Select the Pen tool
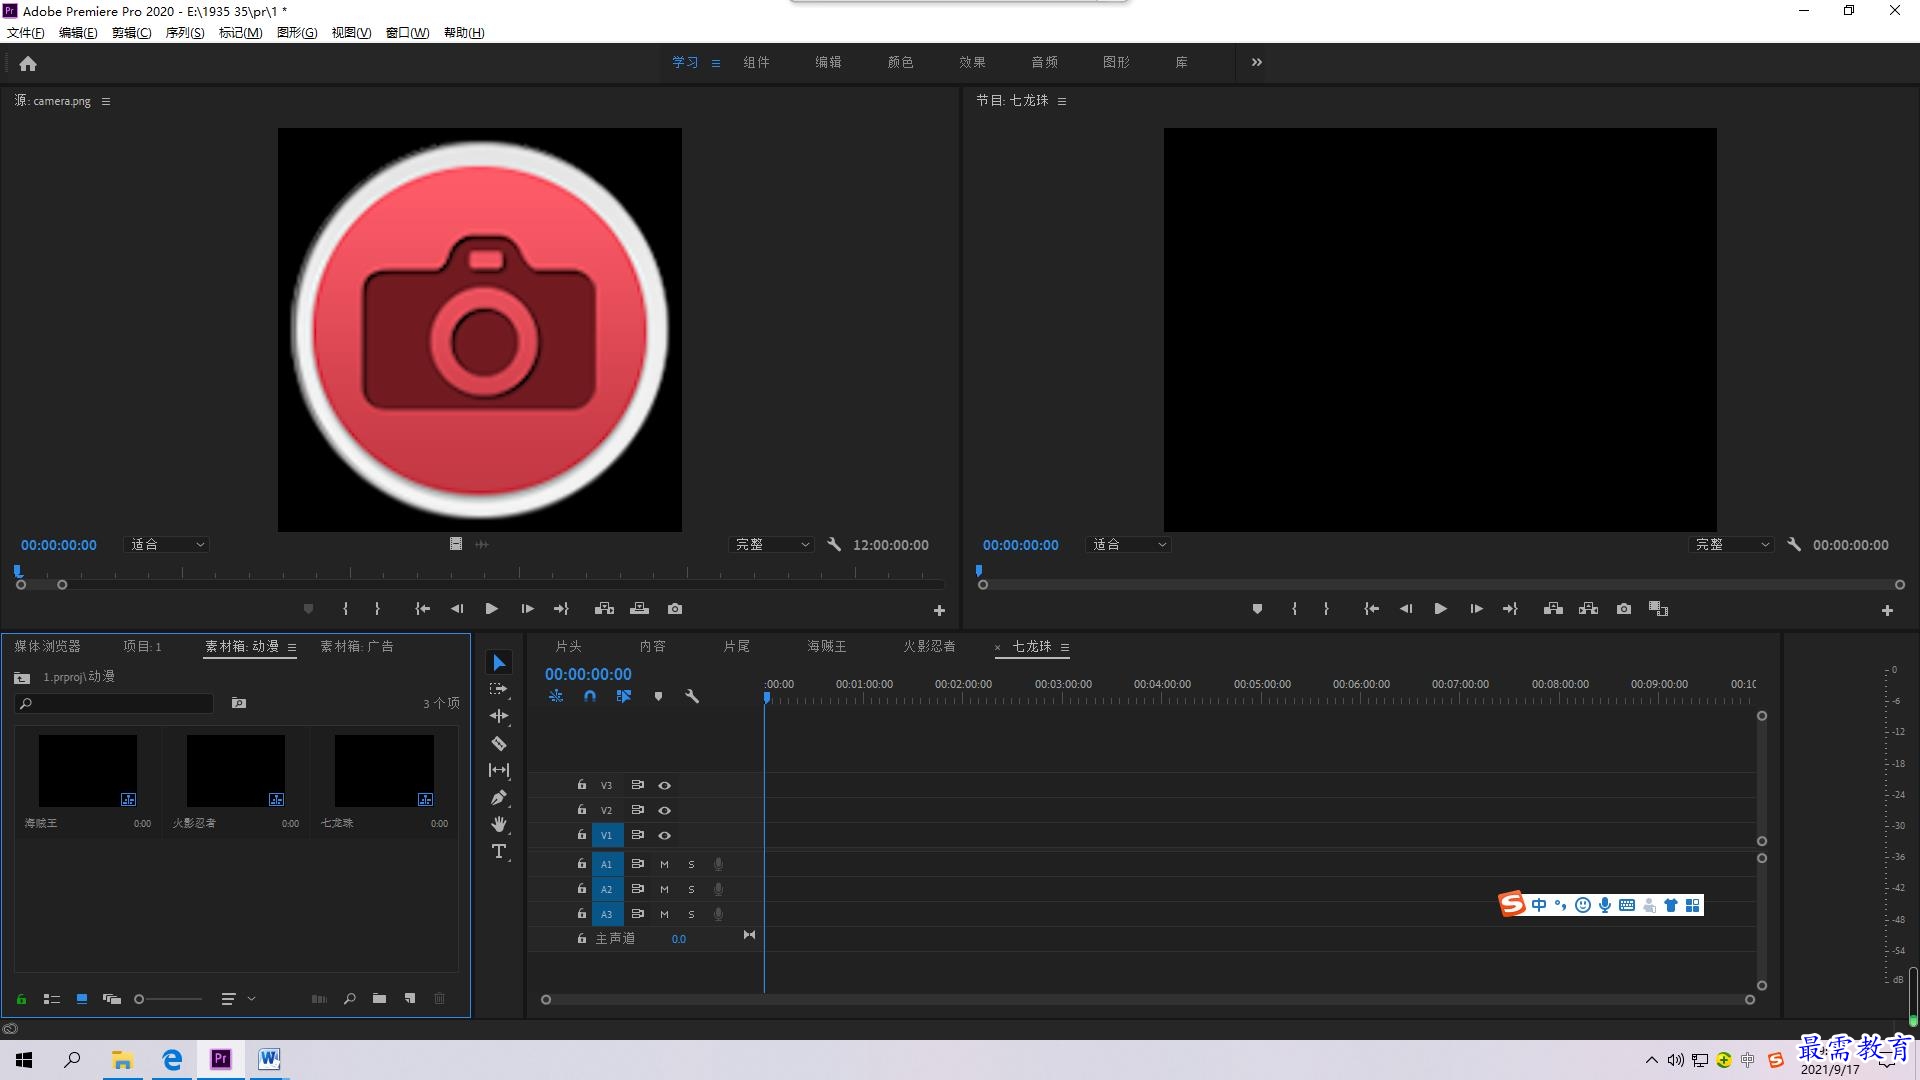The height and width of the screenshot is (1080, 1920). [499, 797]
